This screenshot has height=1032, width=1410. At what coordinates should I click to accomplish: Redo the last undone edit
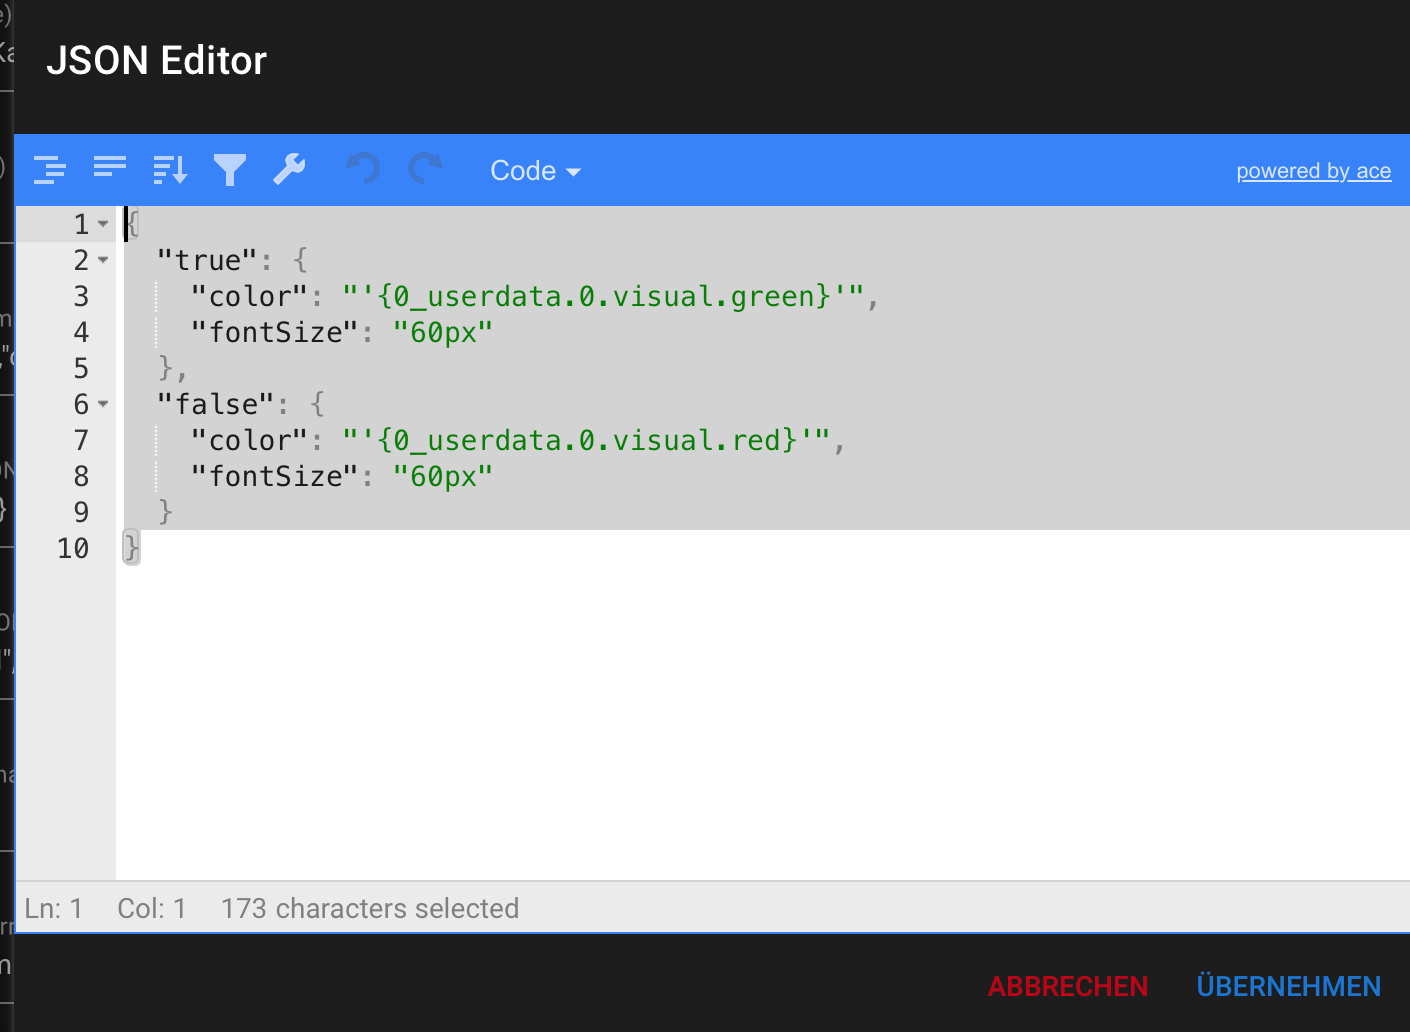(425, 169)
